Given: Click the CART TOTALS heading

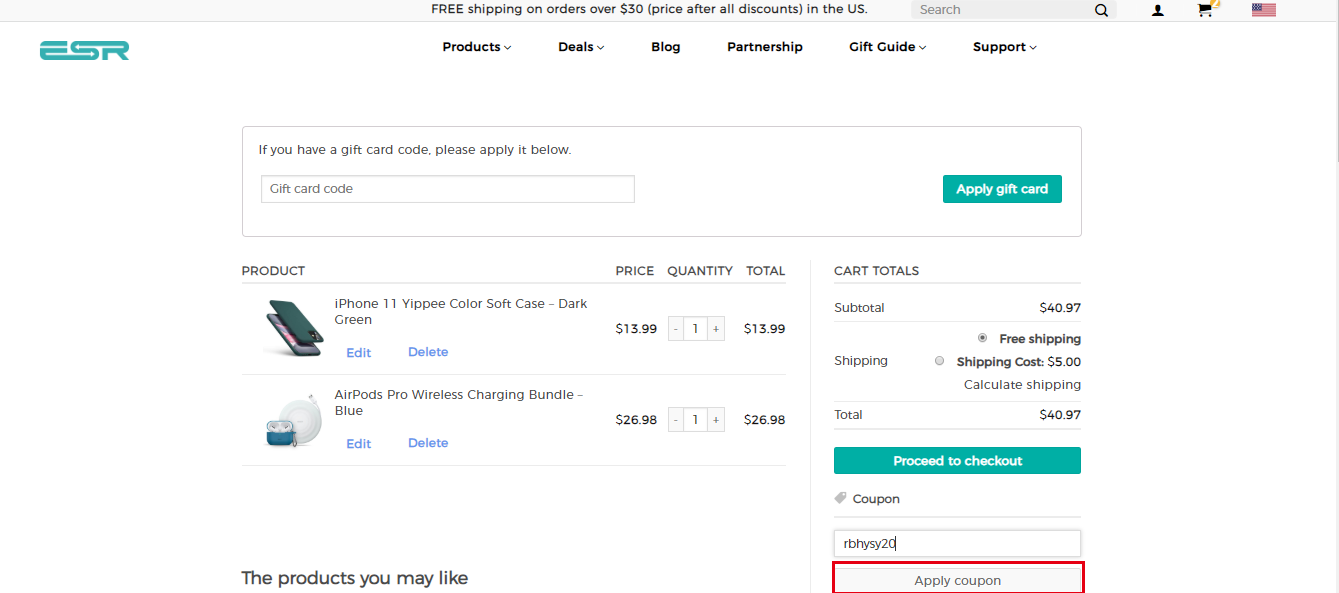Looking at the screenshot, I should point(877,271).
